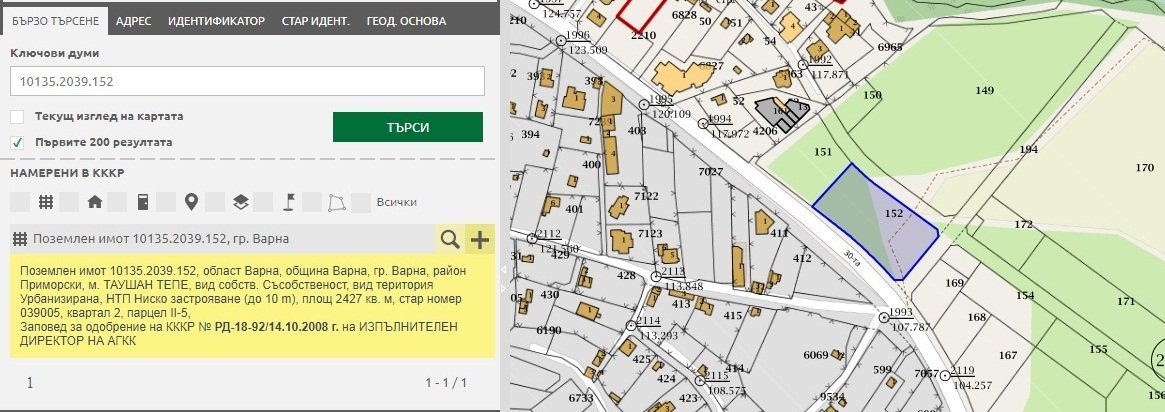Tick the 'Всички' checkbox

pyautogui.click(x=362, y=202)
